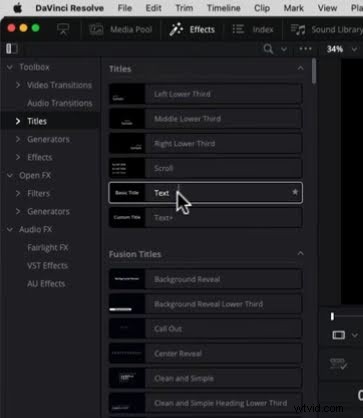Image resolution: width=363 pixels, height=418 pixels.
Task: Expand Filters under Open FX
Action: pyautogui.click(x=18, y=193)
